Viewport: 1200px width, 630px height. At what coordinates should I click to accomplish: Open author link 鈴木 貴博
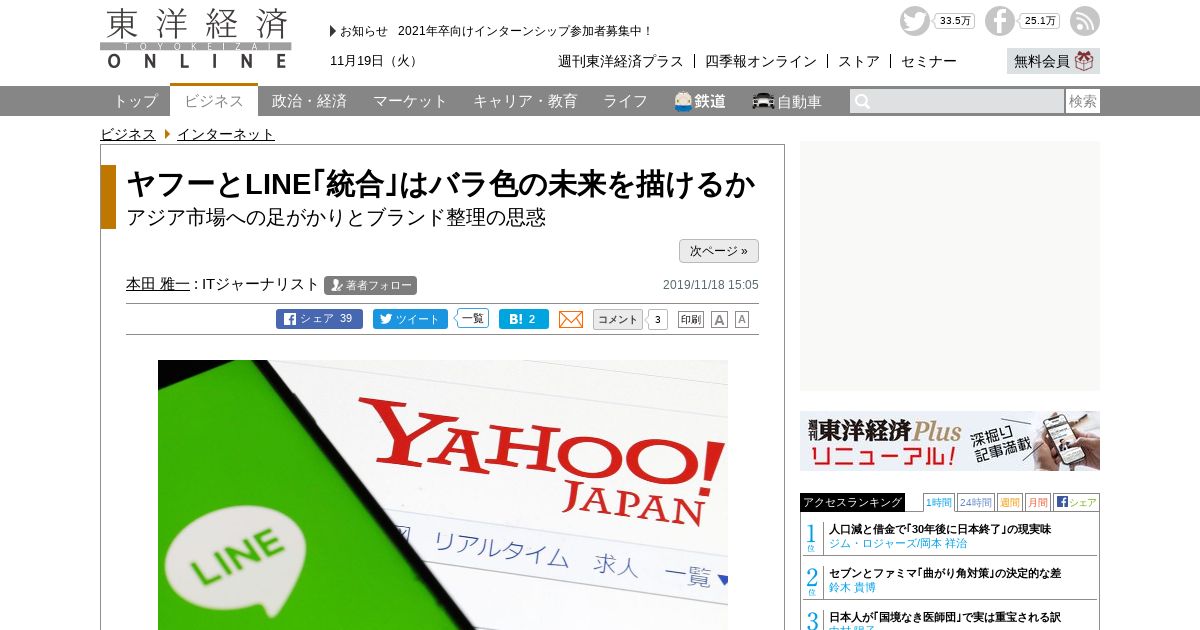[x=852, y=587]
